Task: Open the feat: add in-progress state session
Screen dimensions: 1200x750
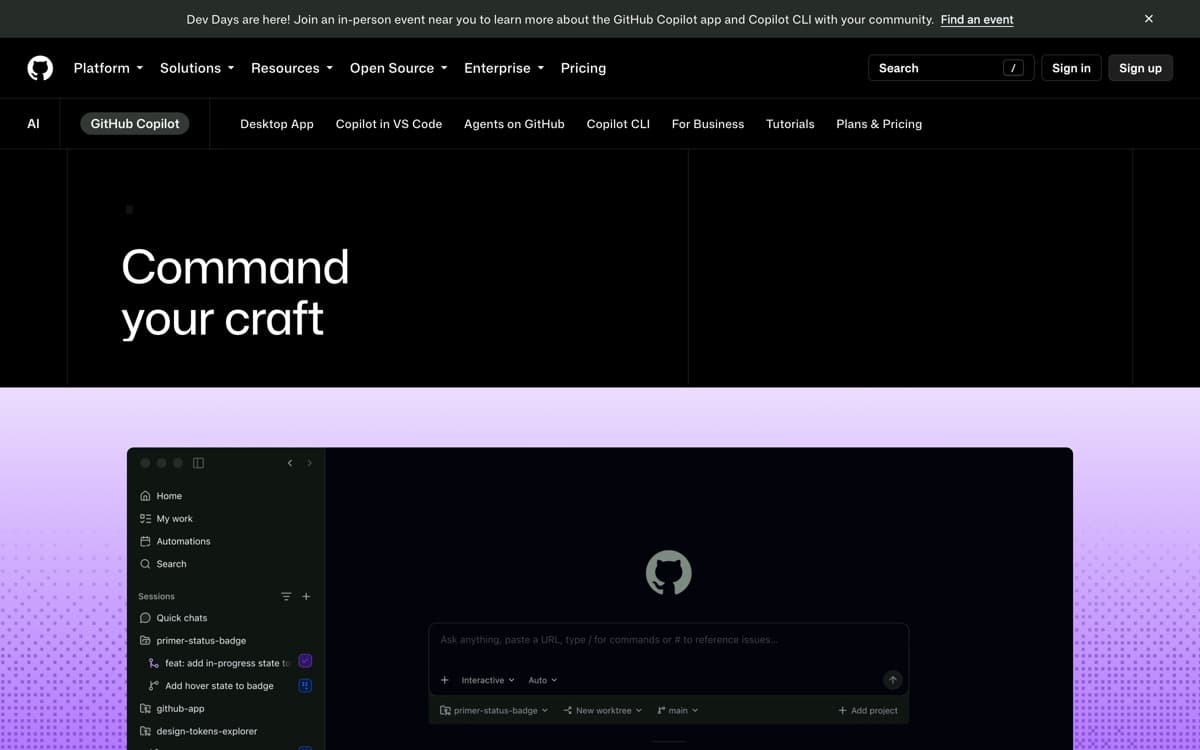Action: [220, 663]
